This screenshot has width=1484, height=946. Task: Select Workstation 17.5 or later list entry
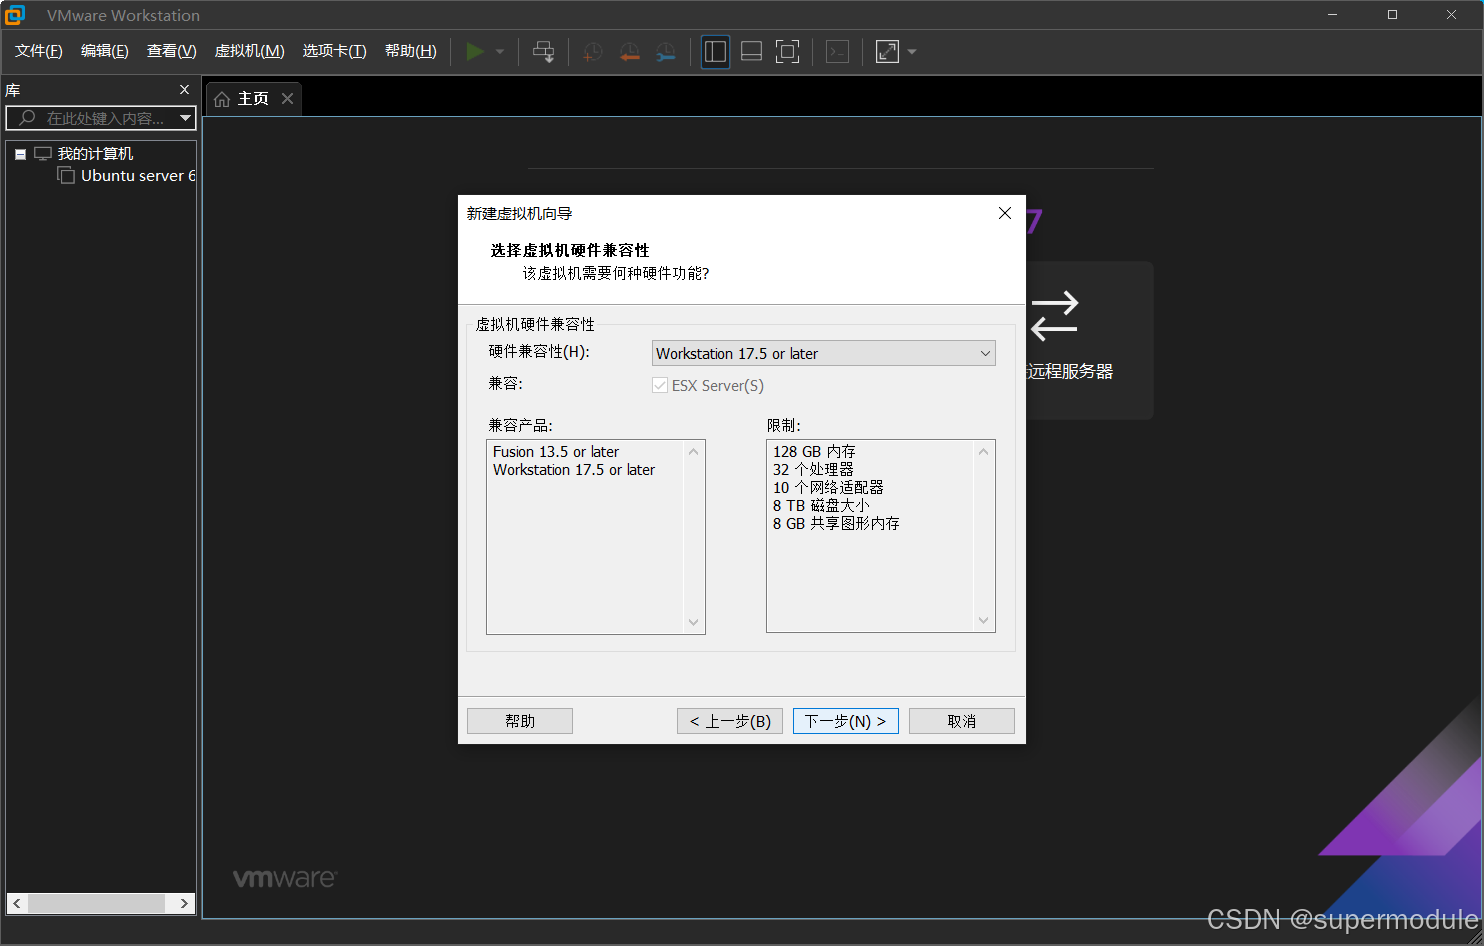point(574,470)
